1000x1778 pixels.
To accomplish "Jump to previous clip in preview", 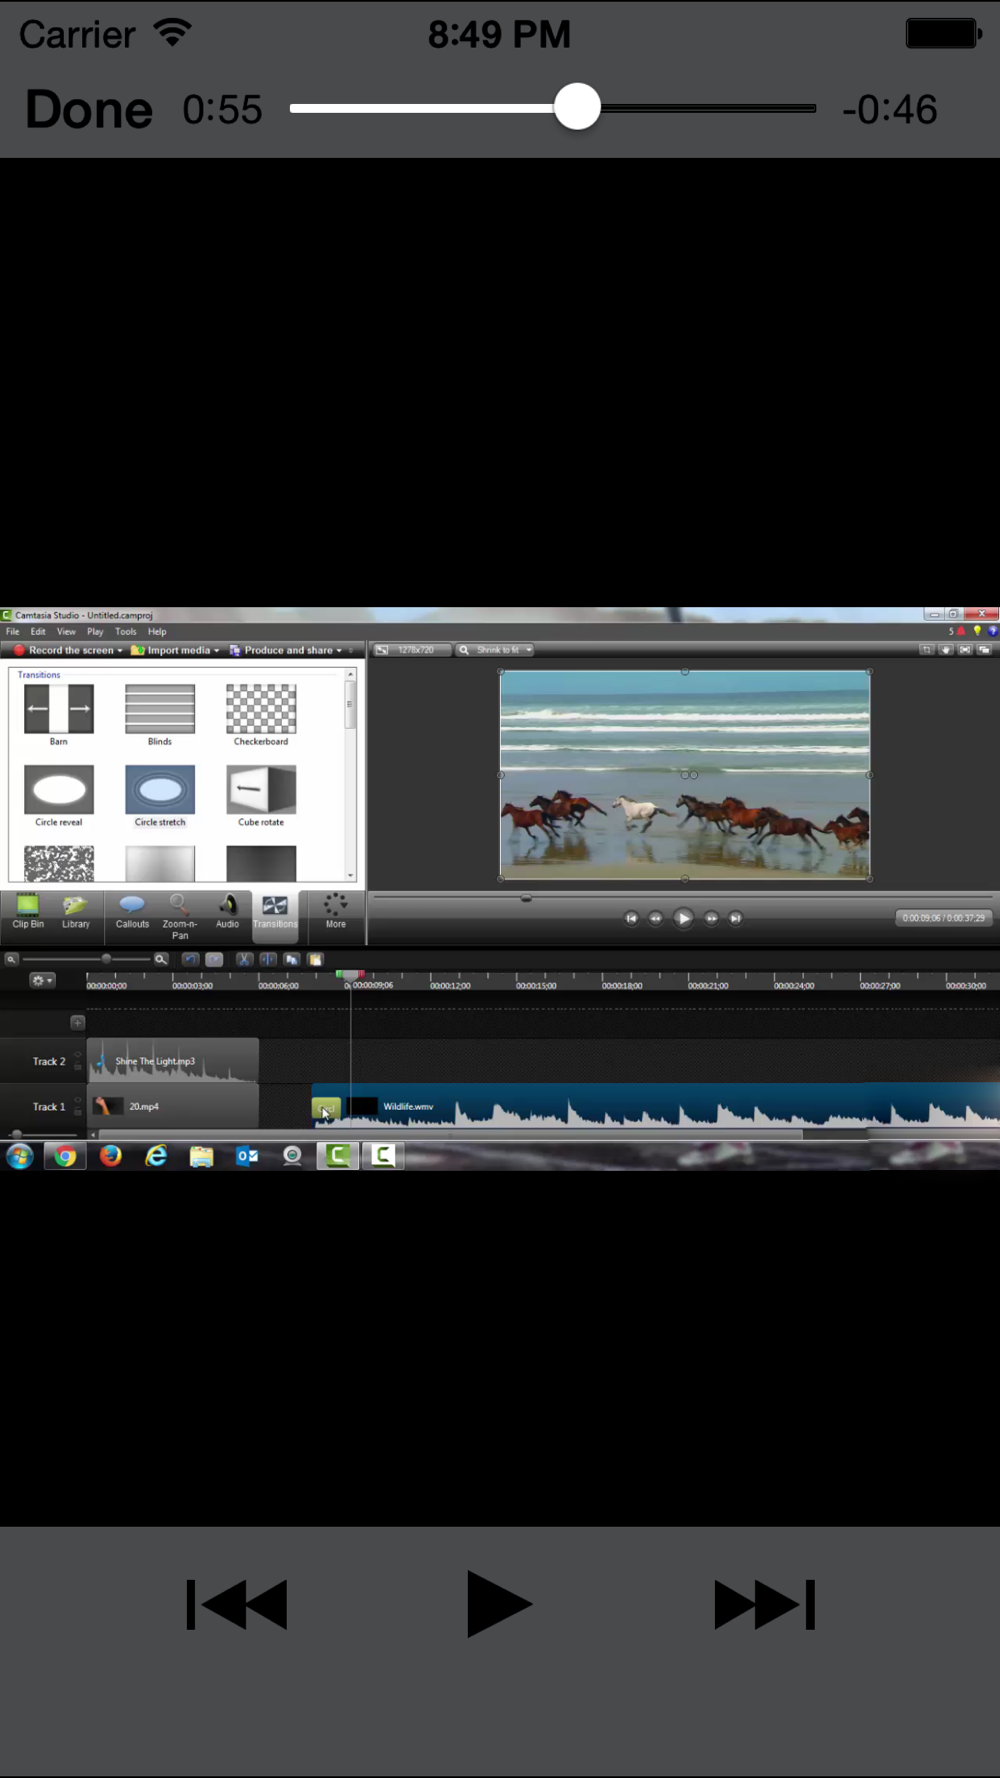I will click(631, 918).
